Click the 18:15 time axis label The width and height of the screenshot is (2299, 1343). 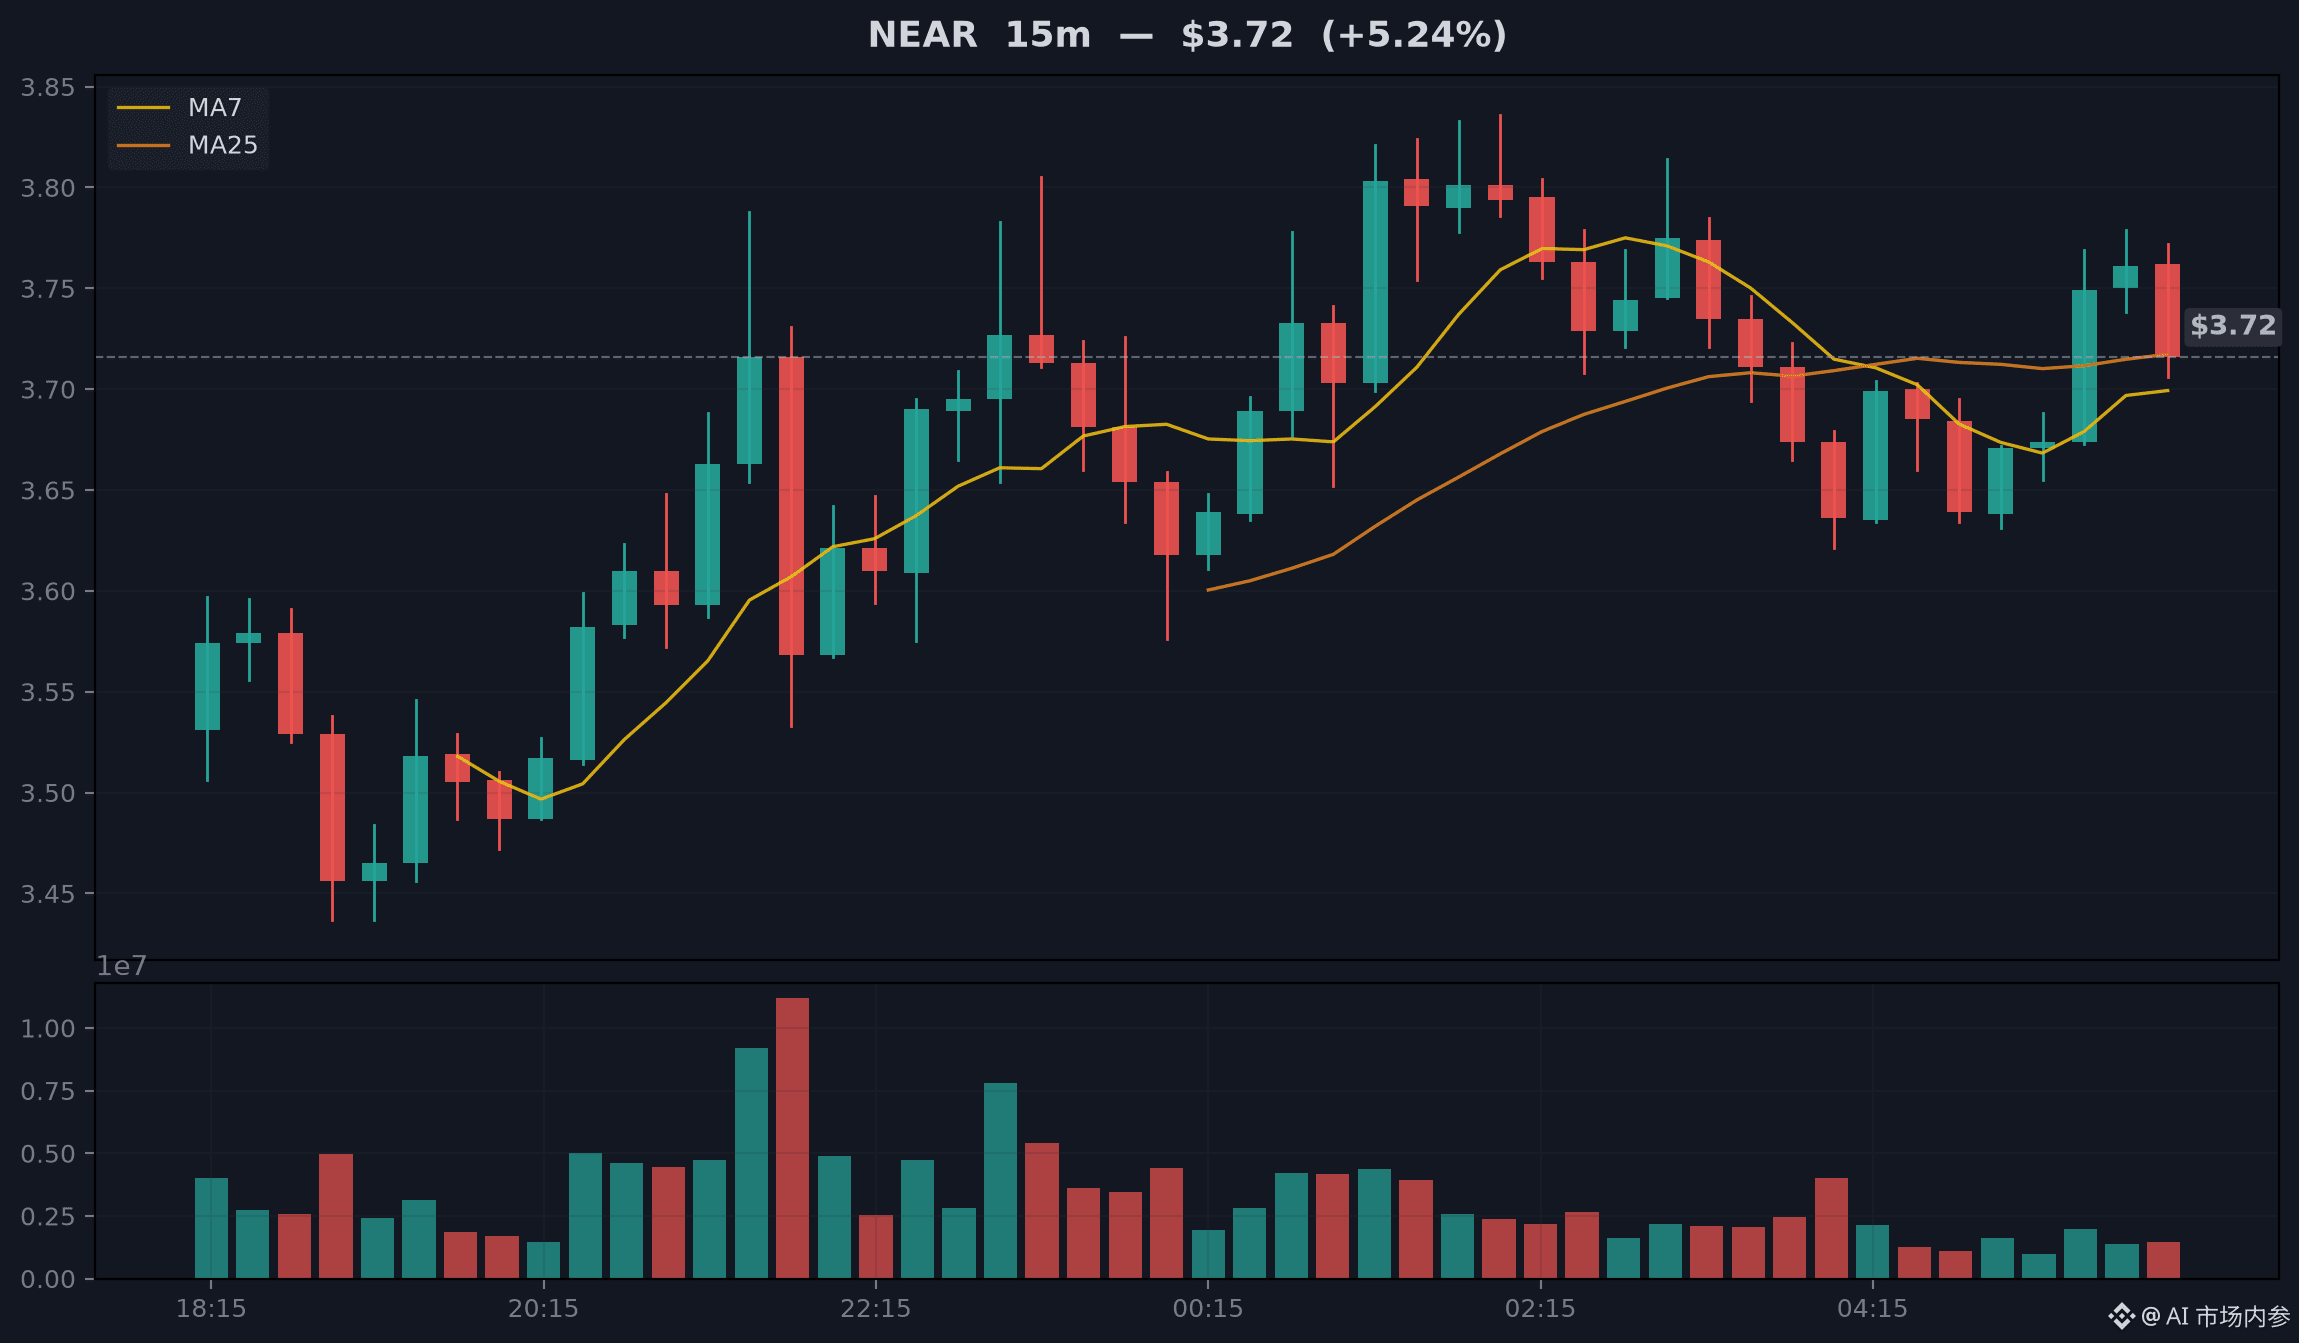pos(211,1308)
